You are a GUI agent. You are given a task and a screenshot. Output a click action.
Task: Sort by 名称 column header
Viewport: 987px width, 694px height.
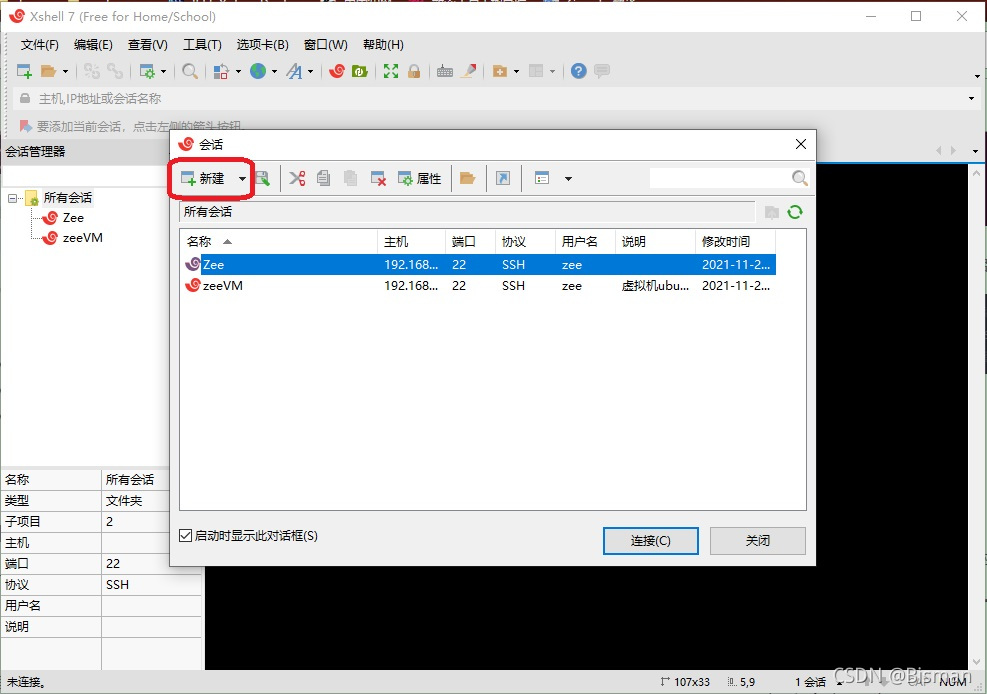279,242
